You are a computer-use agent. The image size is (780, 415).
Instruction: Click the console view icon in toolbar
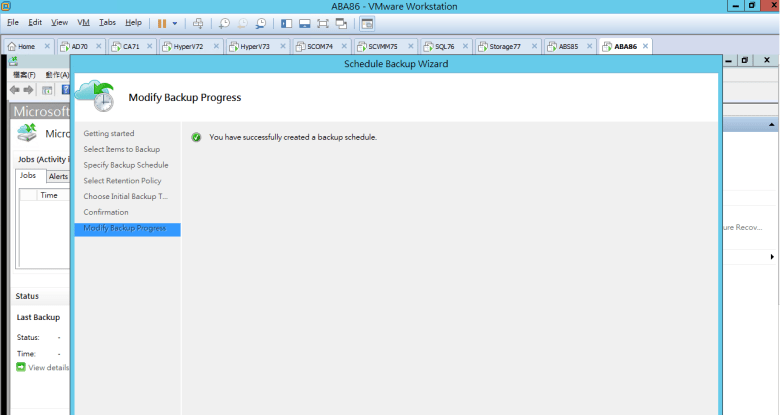click(x=367, y=22)
